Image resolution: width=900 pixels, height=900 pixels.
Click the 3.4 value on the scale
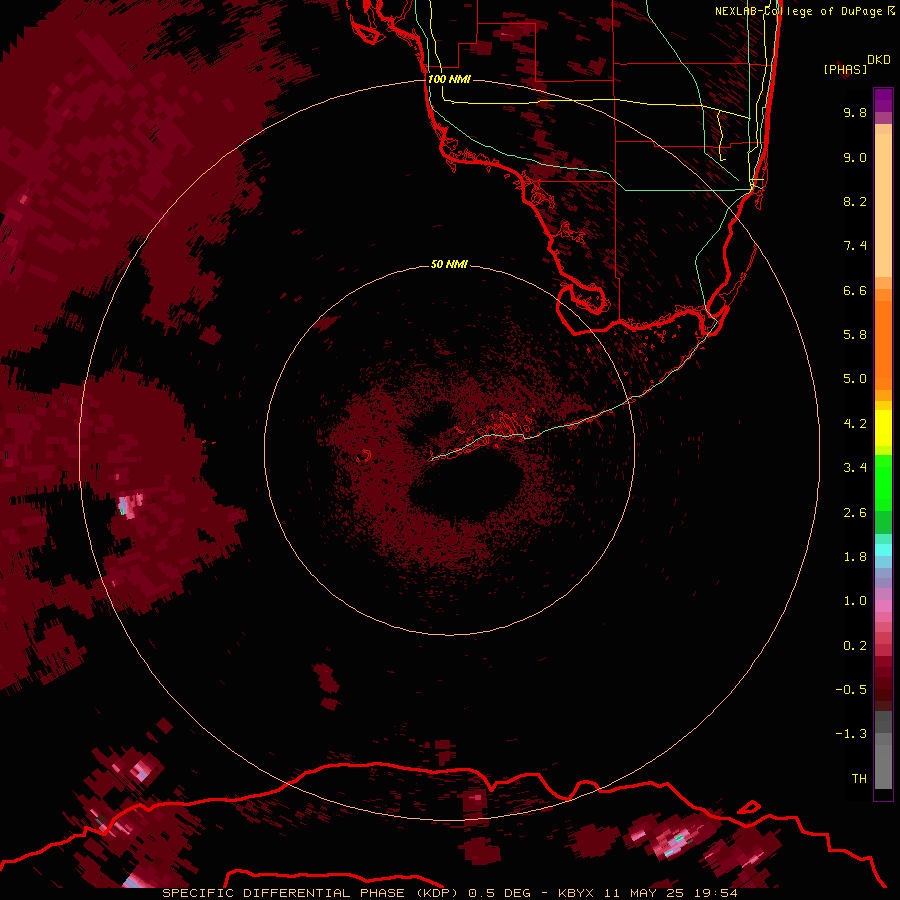[x=855, y=468]
